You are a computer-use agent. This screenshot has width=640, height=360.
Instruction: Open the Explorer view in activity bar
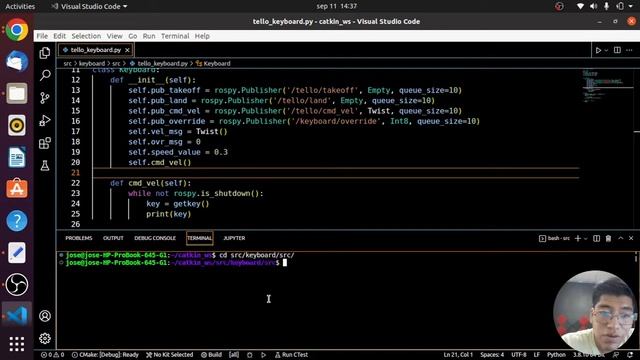click(45, 53)
